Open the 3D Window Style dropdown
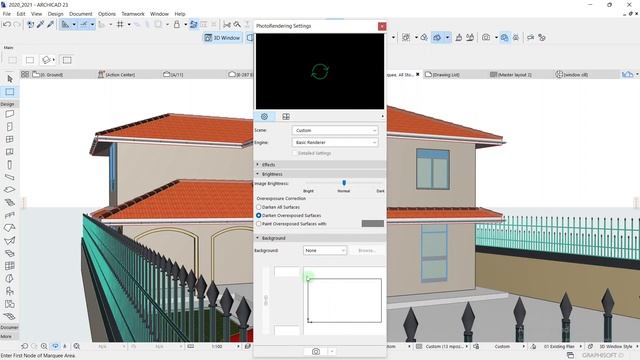This screenshot has width=640, height=360. pyautogui.click(x=616, y=347)
